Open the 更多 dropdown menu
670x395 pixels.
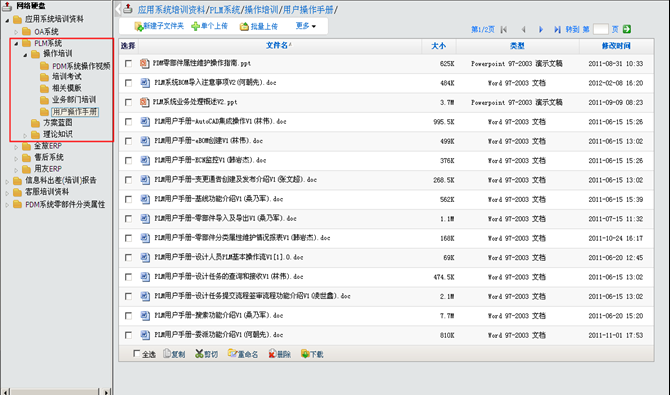click(306, 26)
